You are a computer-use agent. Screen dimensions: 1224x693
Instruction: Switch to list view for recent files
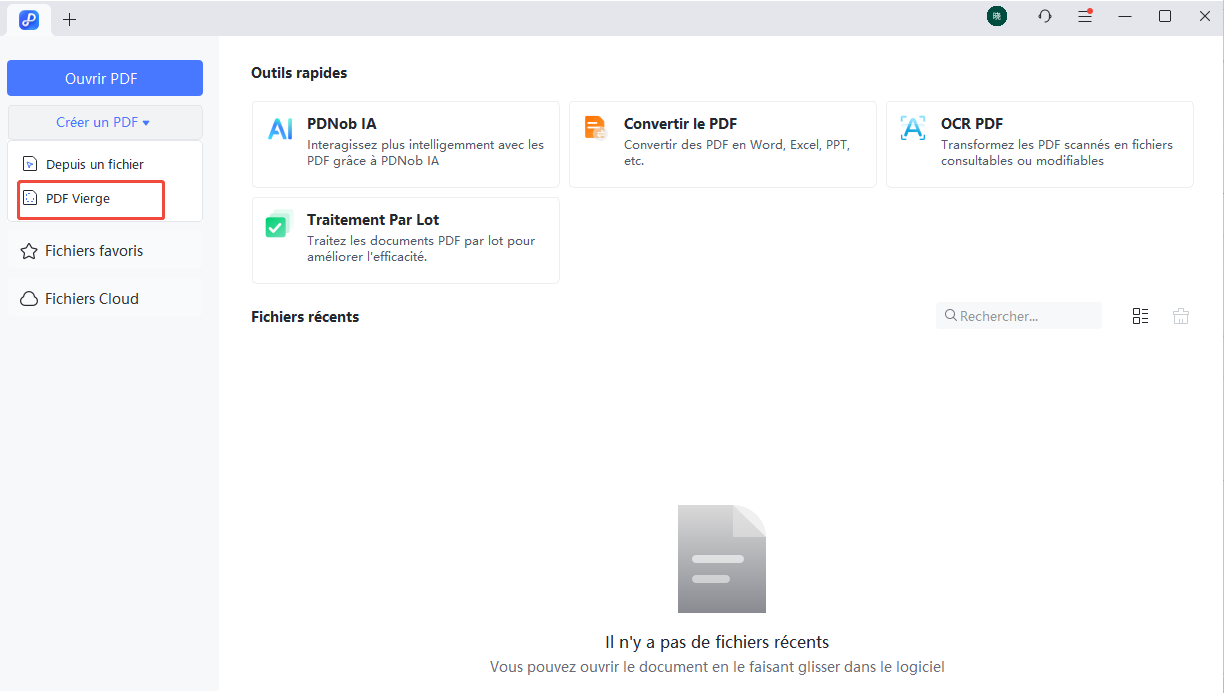click(1140, 315)
